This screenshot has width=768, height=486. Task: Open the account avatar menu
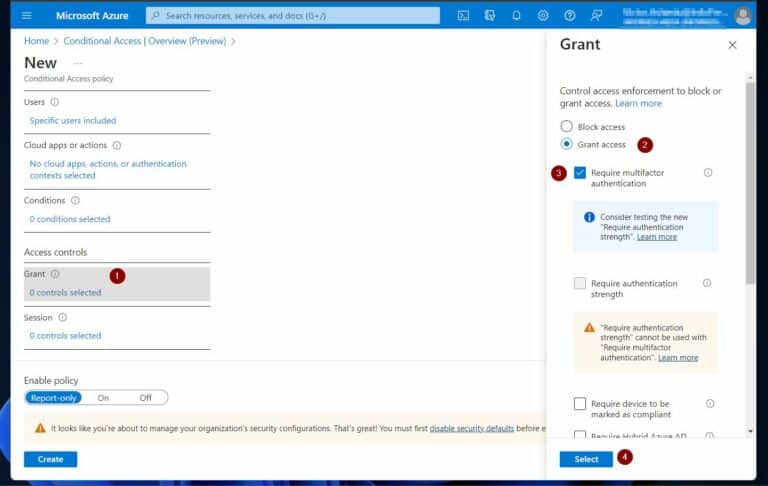[x=743, y=16]
